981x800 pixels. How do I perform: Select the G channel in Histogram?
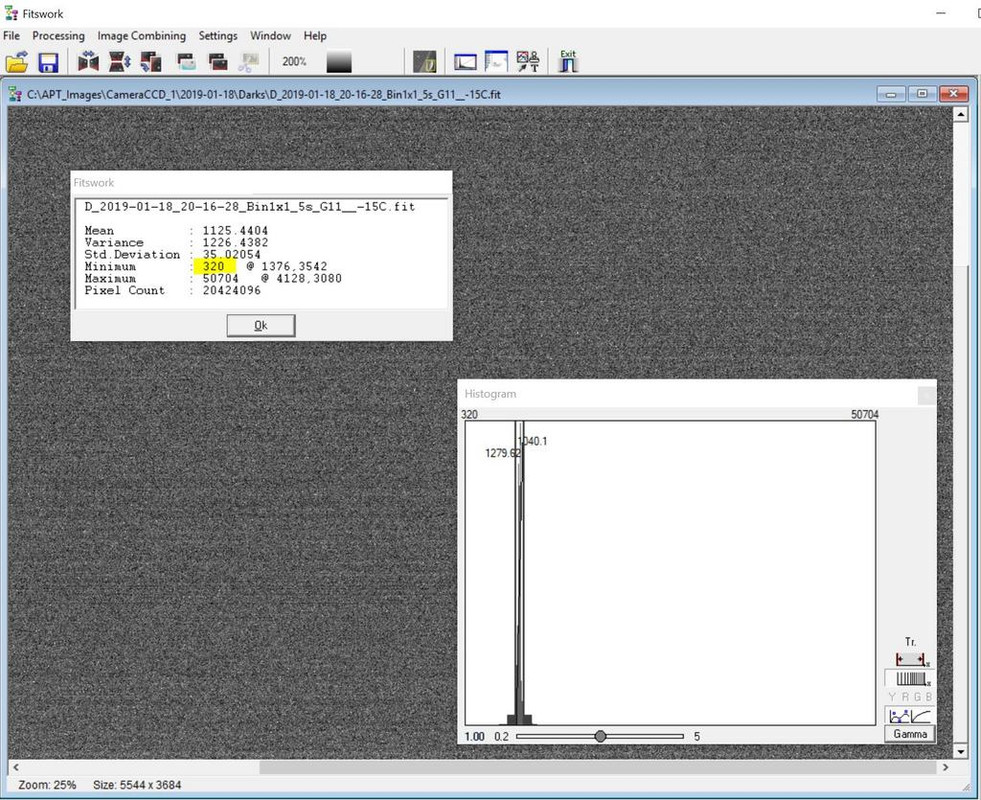coord(917,697)
